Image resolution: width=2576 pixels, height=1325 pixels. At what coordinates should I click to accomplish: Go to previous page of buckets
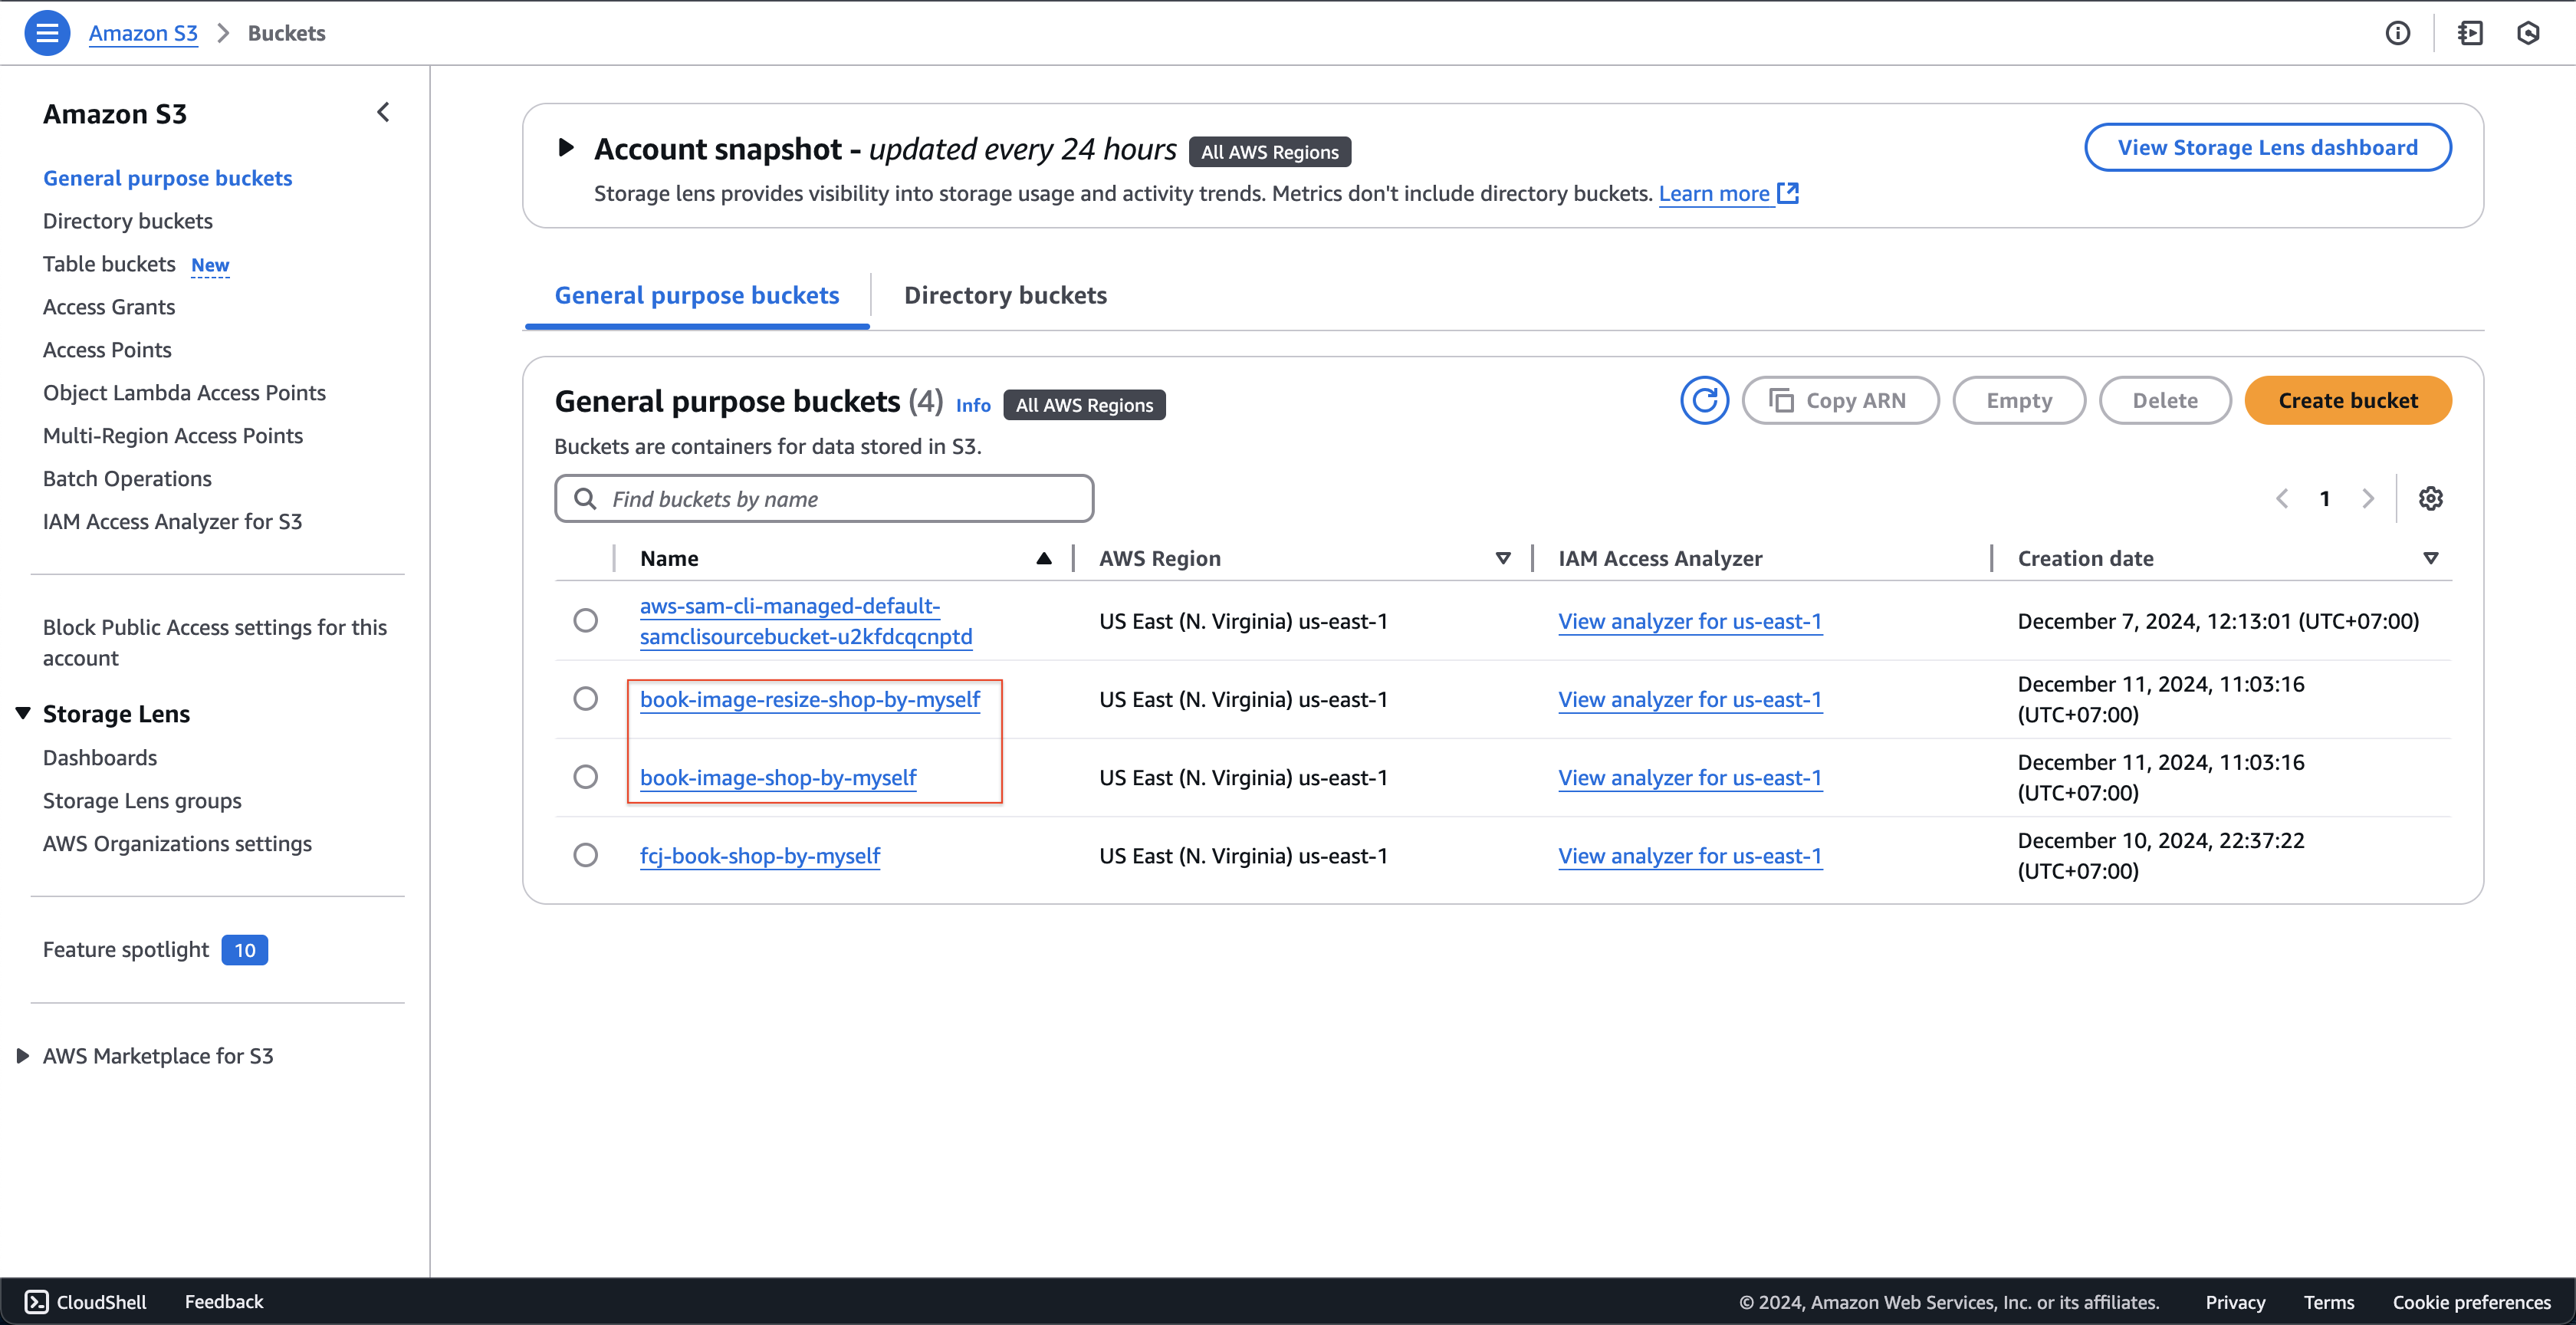coord(2282,498)
